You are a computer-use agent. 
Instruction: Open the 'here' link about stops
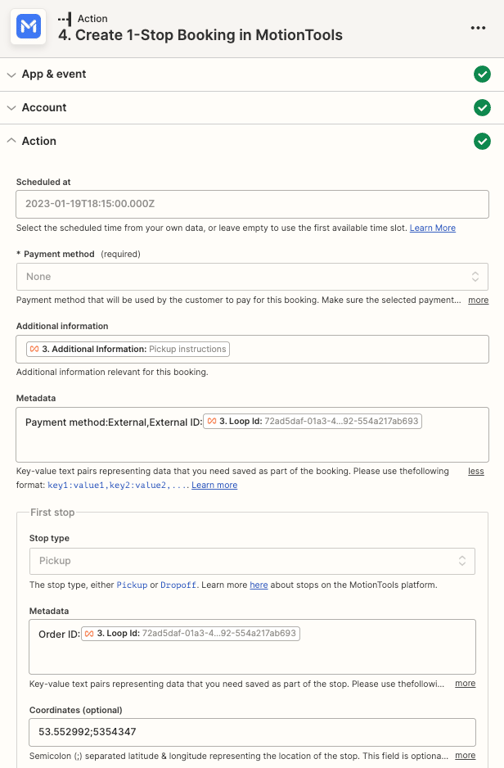(x=259, y=585)
